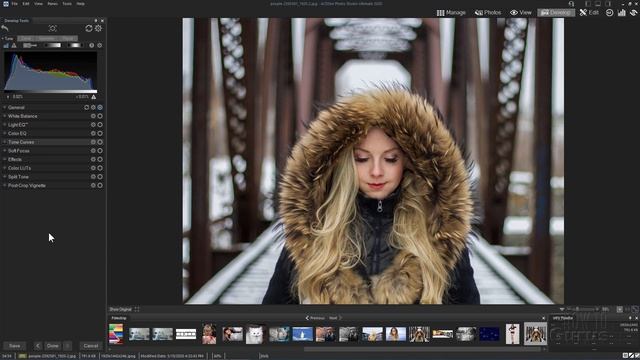Image resolution: width=640 pixels, height=360 pixels.
Task: Open the Effects gear settings
Action: click(93, 159)
